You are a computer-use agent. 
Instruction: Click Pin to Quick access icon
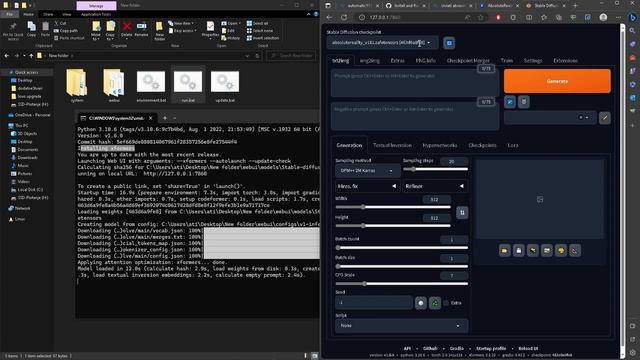[x=13, y=31]
